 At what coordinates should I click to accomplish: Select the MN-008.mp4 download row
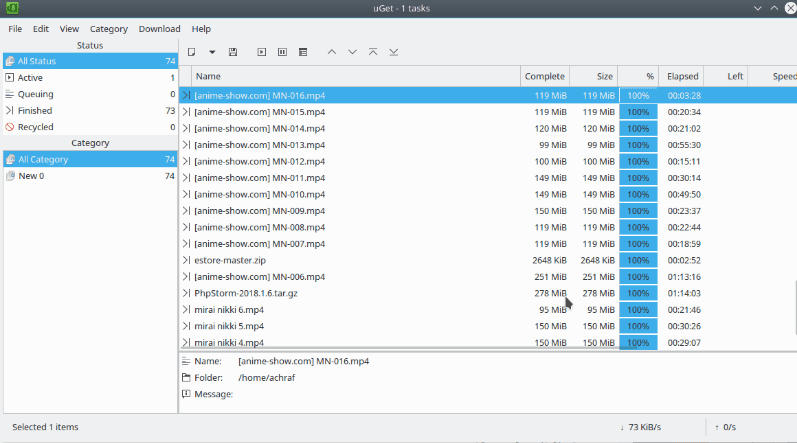[488, 227]
